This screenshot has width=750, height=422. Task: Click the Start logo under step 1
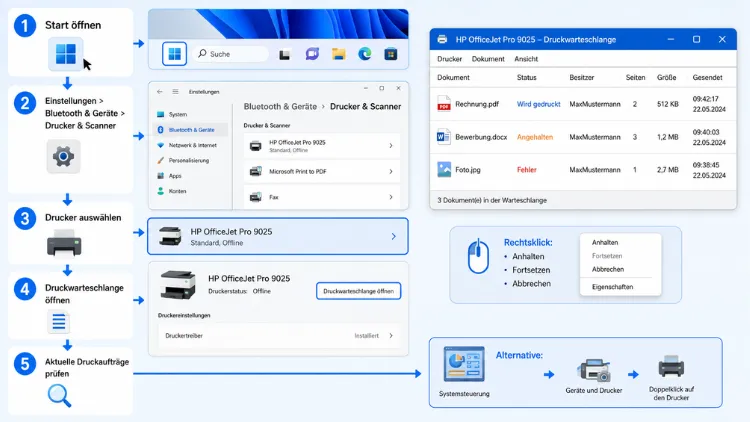coord(66,54)
